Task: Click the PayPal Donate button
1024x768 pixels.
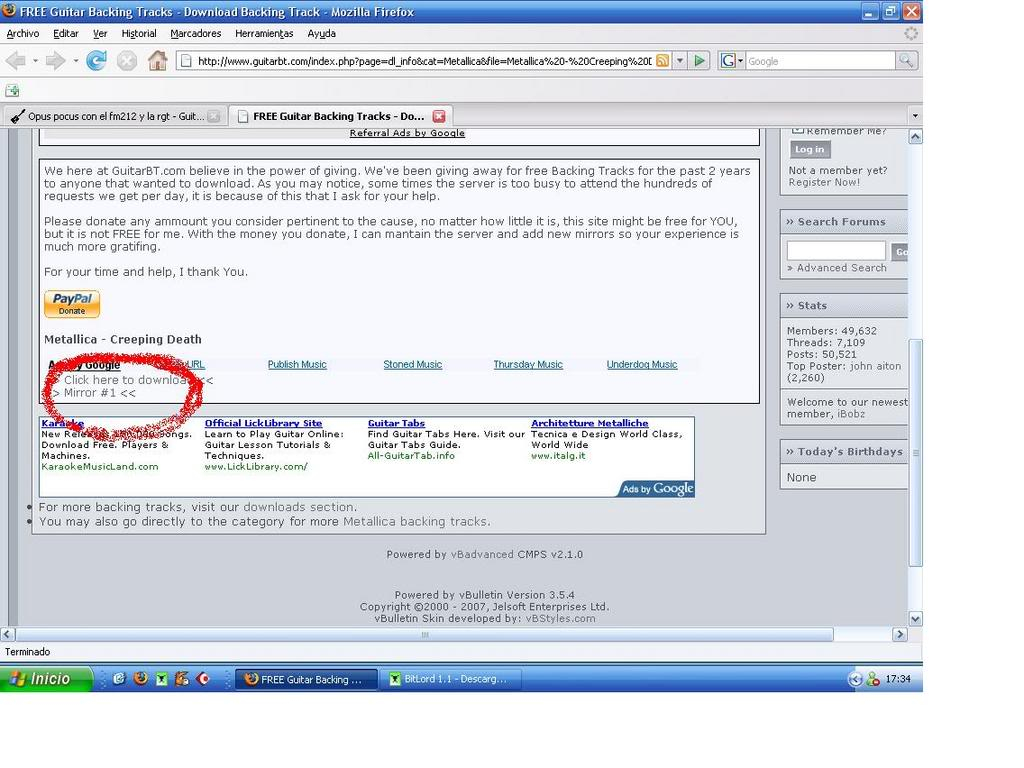Action: coord(72,304)
